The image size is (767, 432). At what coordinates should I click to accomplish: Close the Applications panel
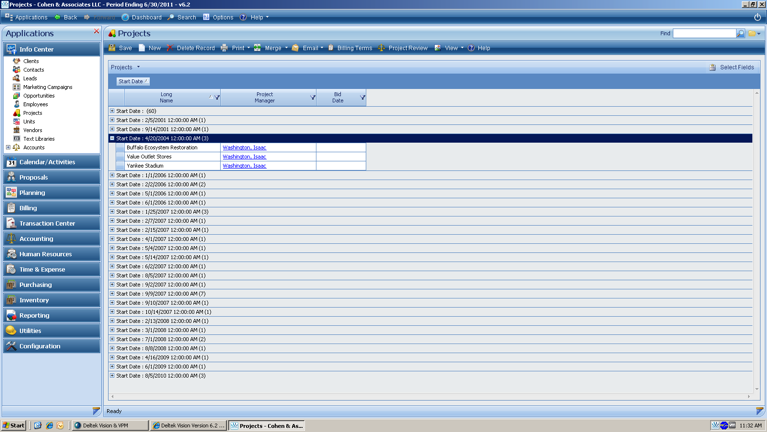(96, 32)
